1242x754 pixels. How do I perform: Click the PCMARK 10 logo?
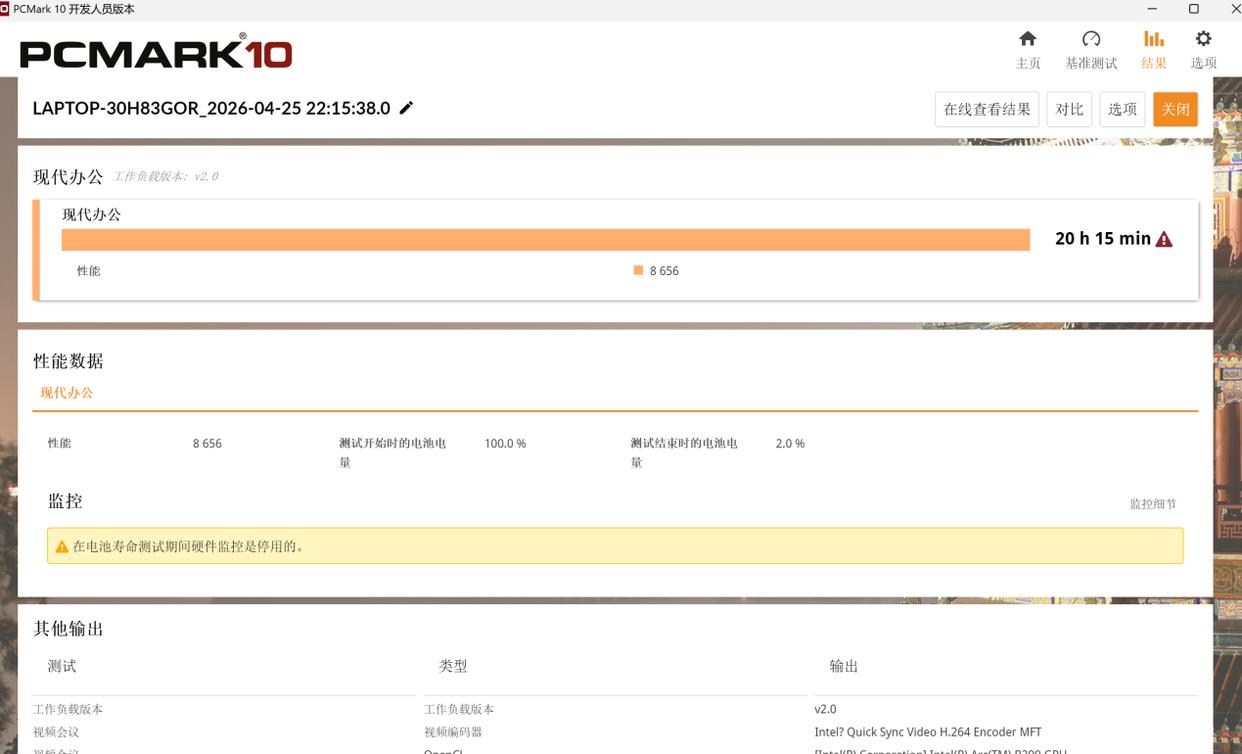point(156,53)
